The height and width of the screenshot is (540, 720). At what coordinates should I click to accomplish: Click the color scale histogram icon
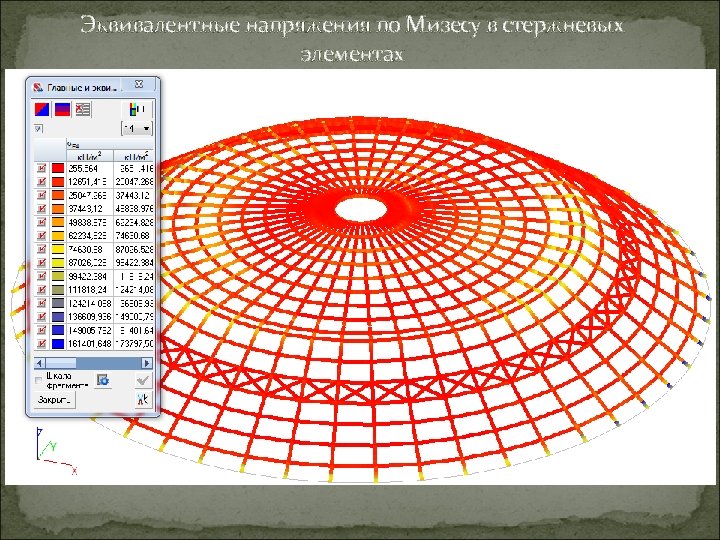pyautogui.click(x=137, y=109)
